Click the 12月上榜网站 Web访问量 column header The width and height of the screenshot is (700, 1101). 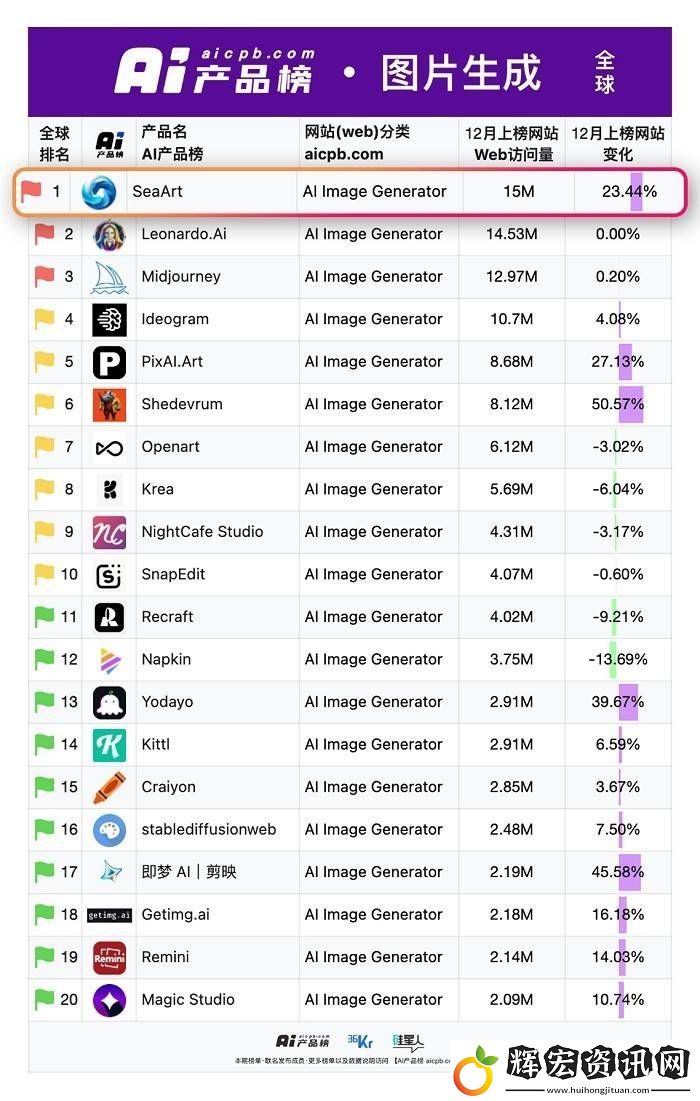(x=512, y=143)
